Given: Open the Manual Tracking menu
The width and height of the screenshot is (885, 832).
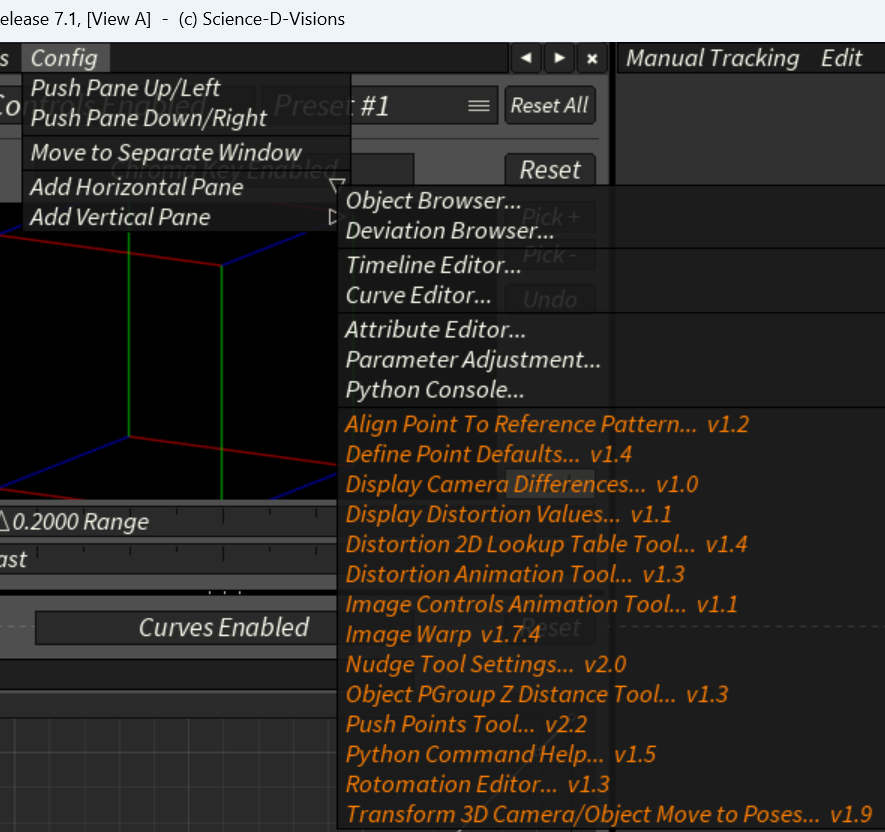Looking at the screenshot, I should point(712,58).
